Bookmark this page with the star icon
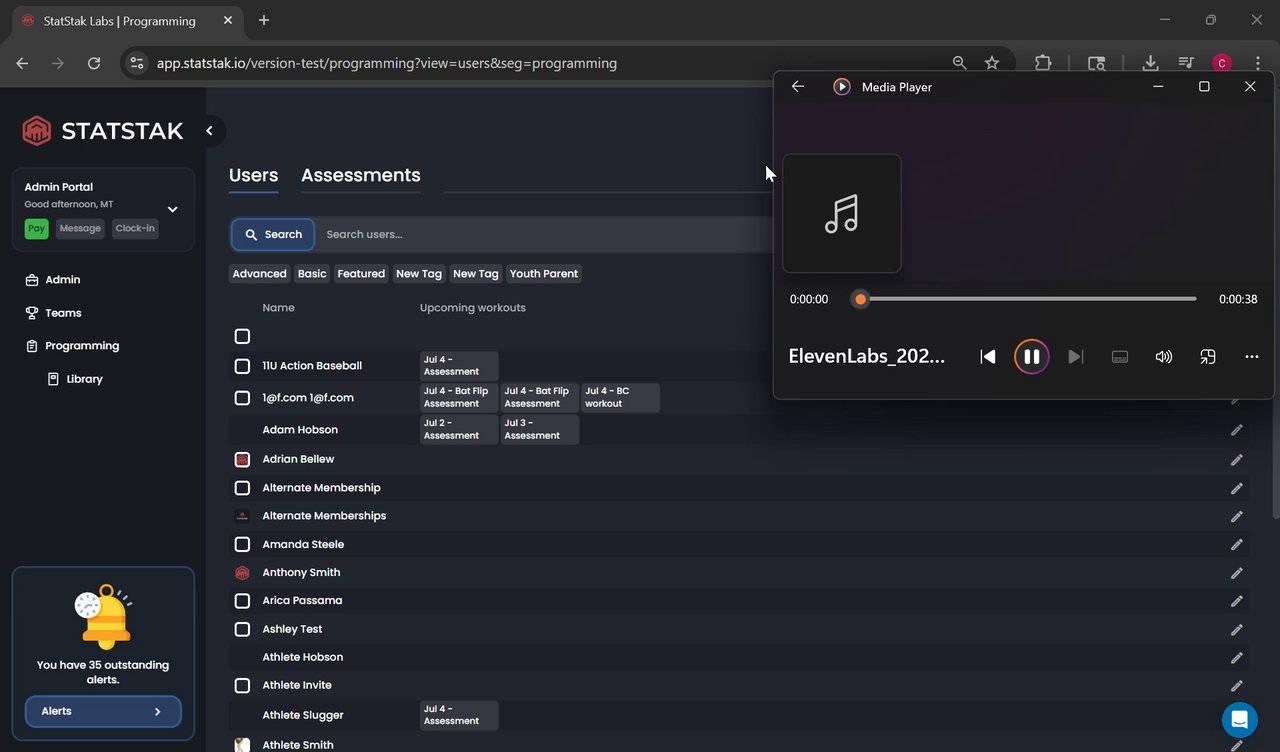The height and width of the screenshot is (752, 1280). point(992,63)
